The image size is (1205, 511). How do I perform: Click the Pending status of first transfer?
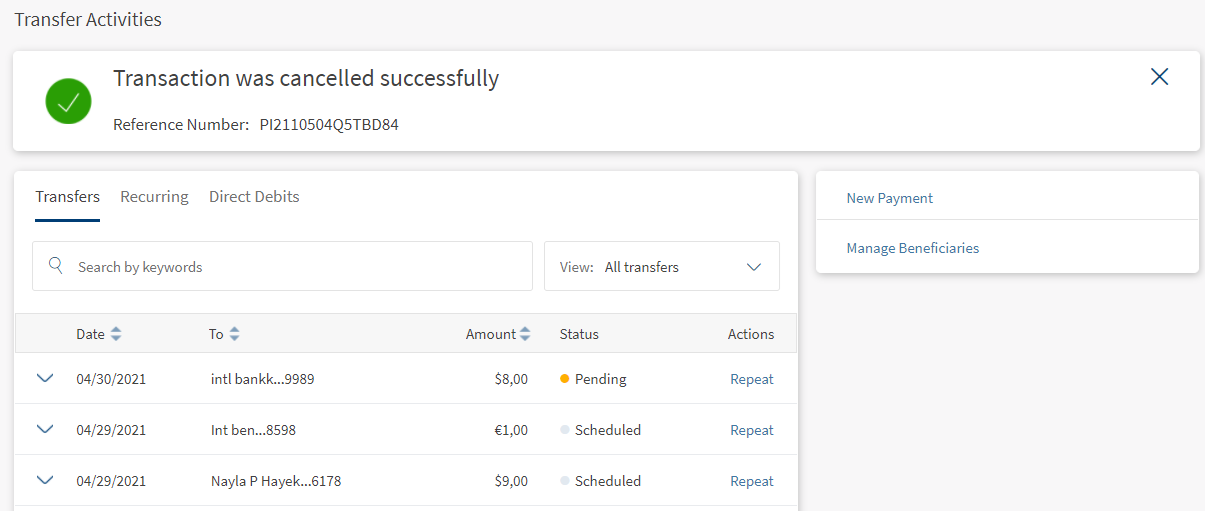click(600, 379)
